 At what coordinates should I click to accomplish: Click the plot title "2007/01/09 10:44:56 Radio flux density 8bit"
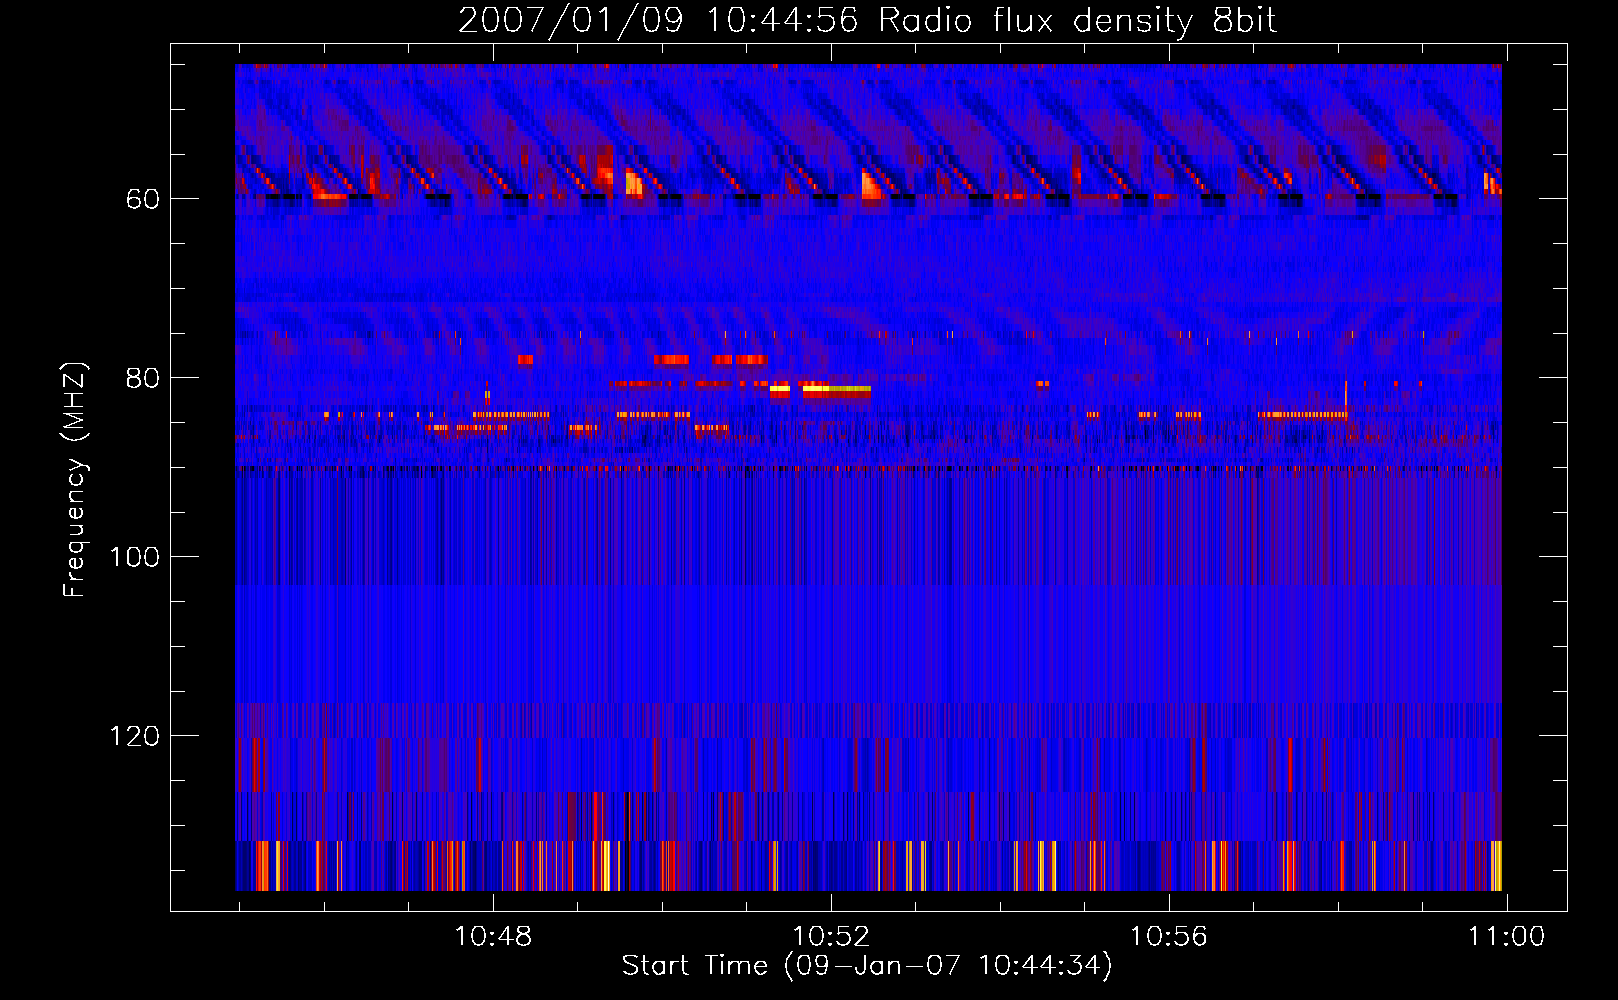coord(867,21)
